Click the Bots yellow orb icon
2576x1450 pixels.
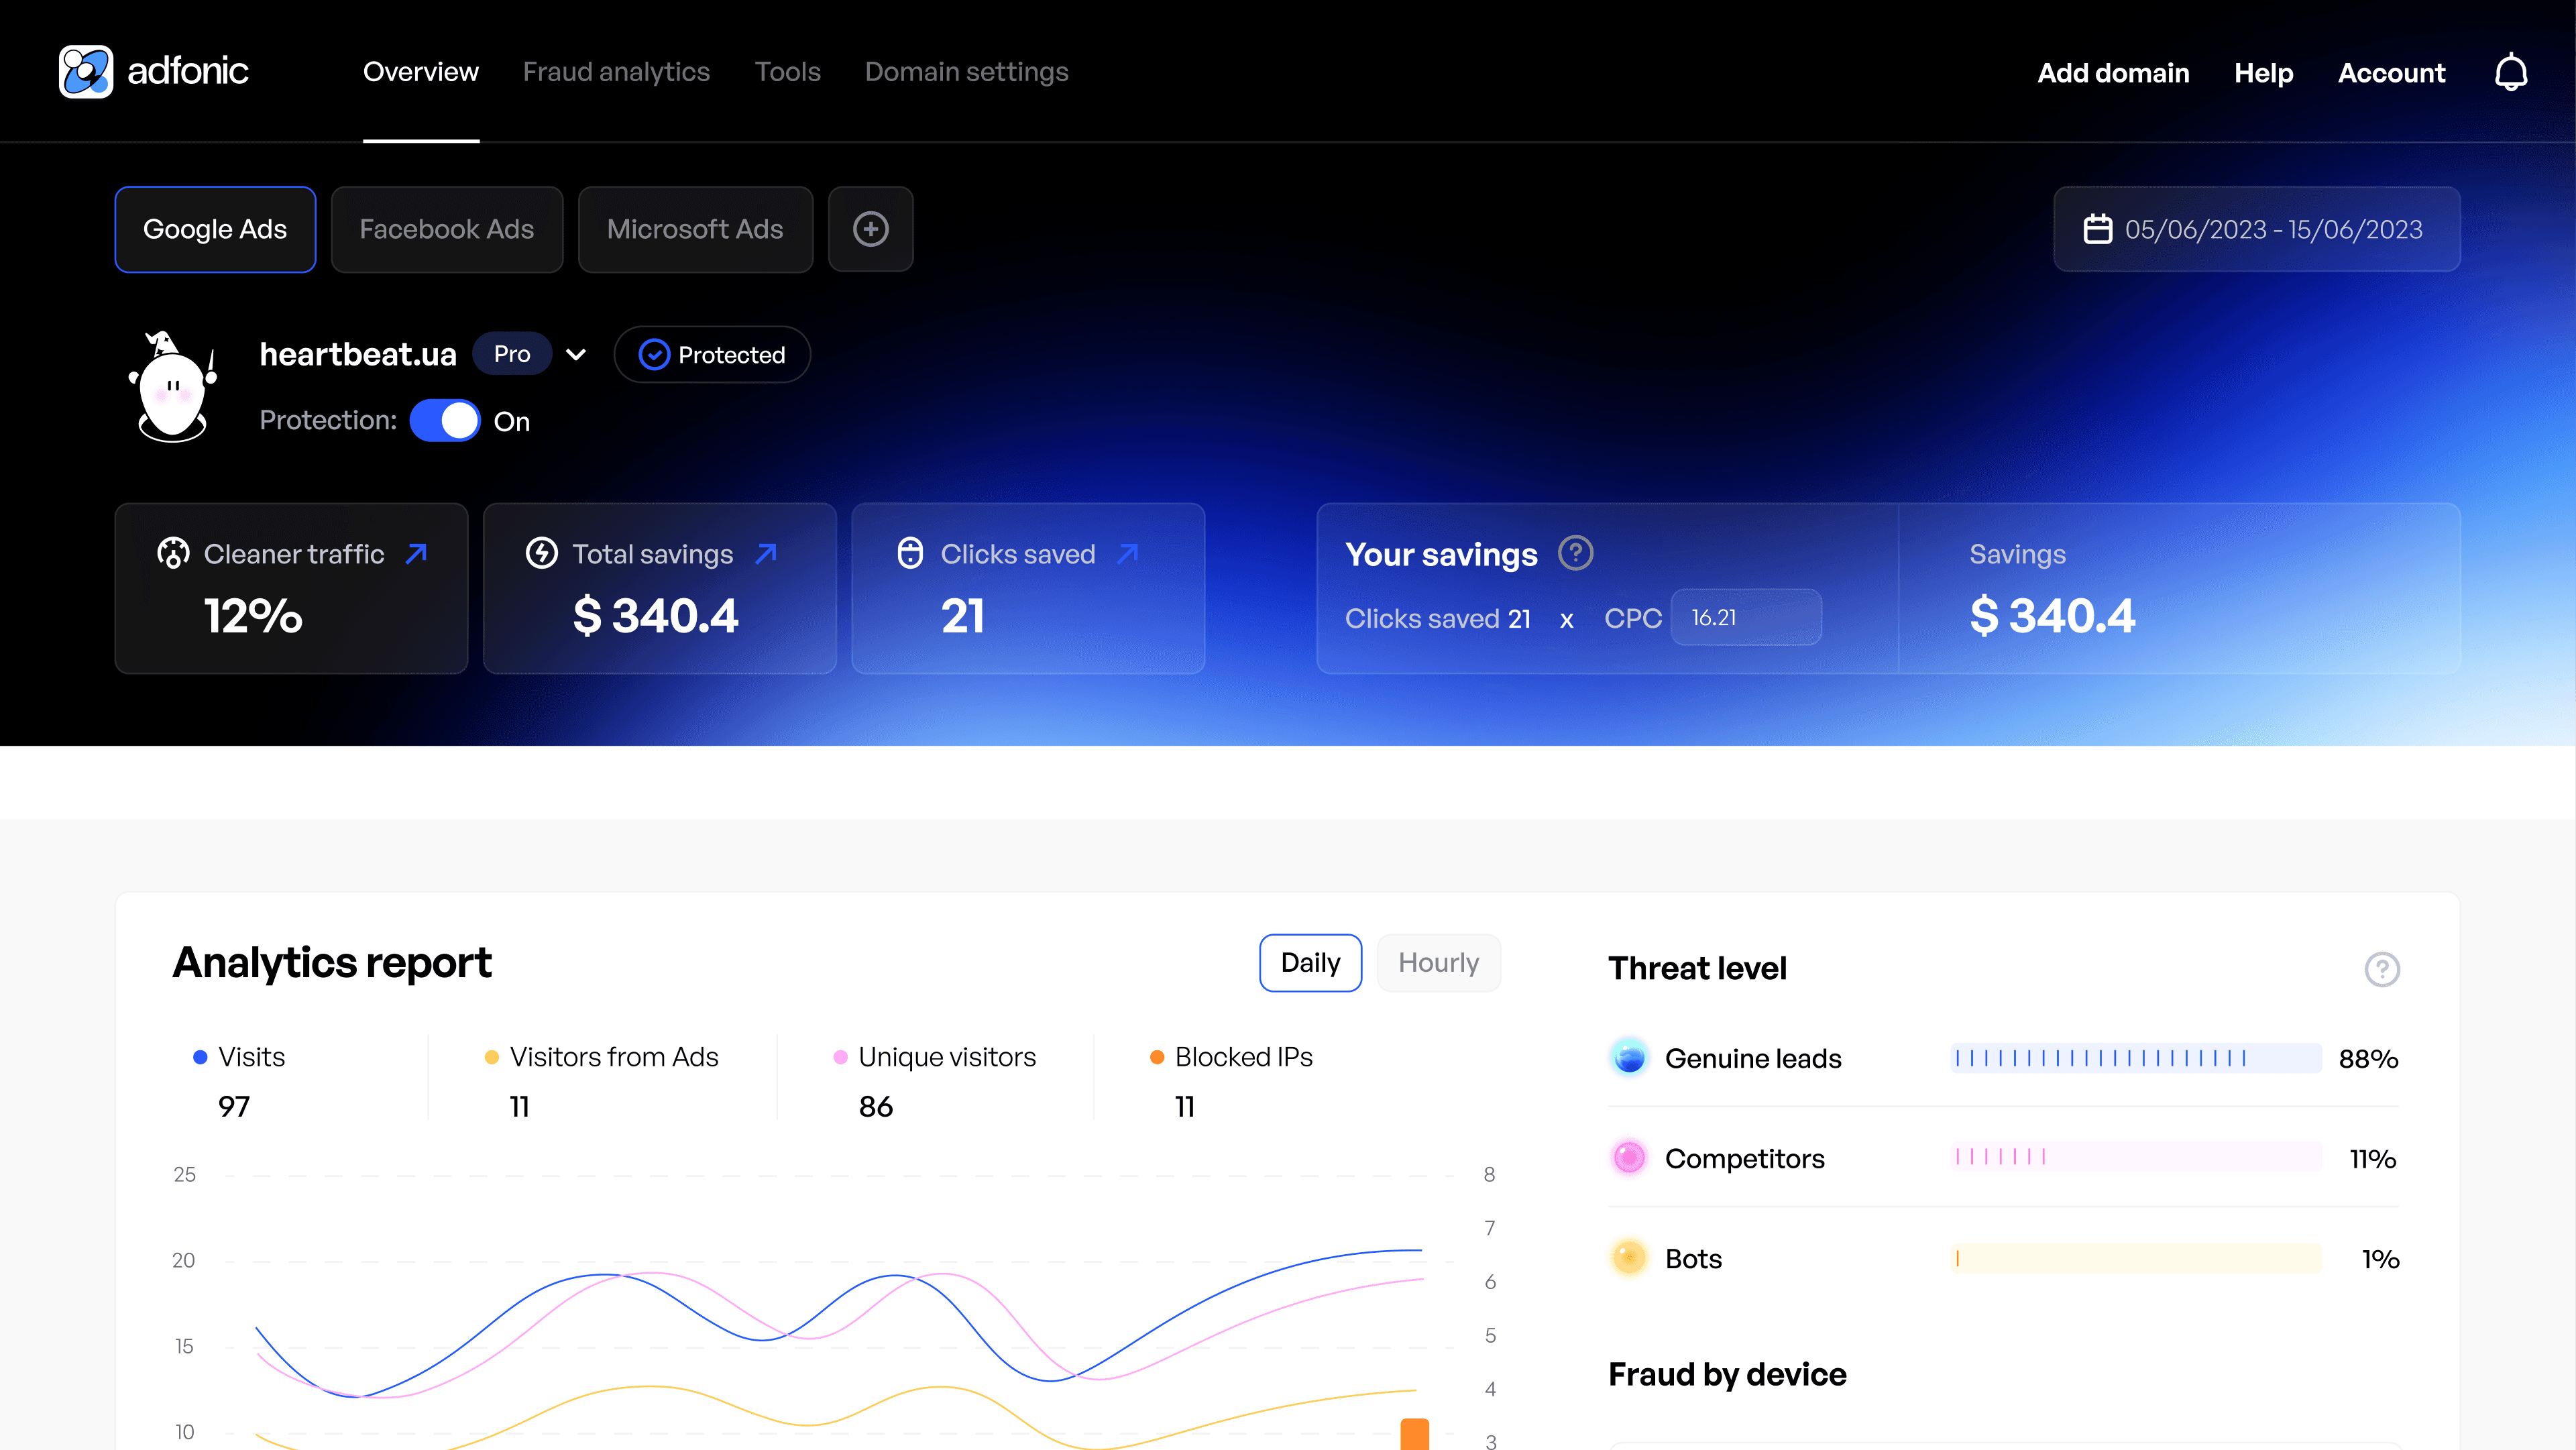pyautogui.click(x=1629, y=1257)
